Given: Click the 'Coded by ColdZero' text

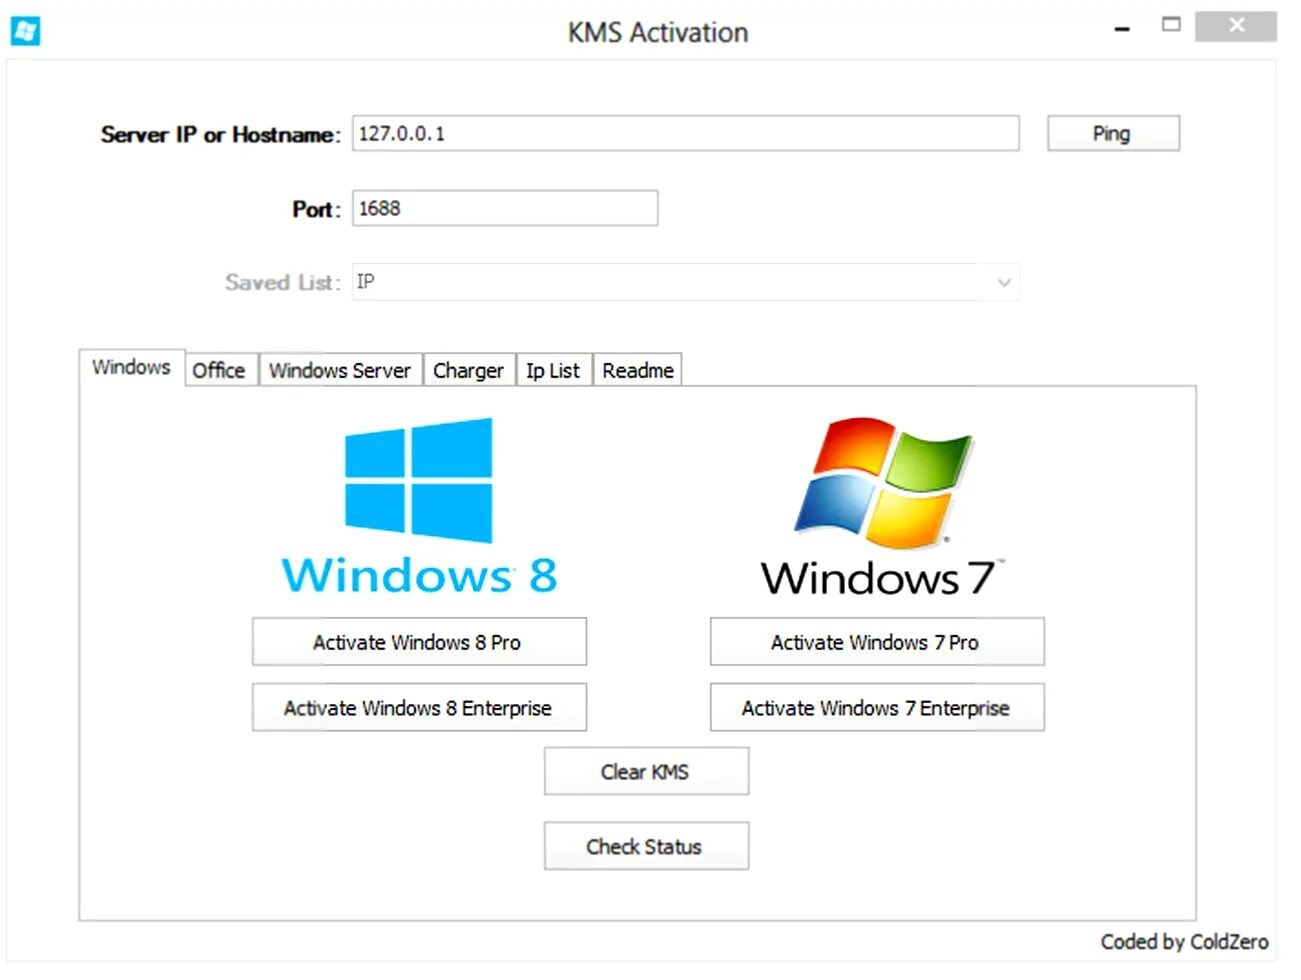Looking at the screenshot, I should (x=1184, y=942).
